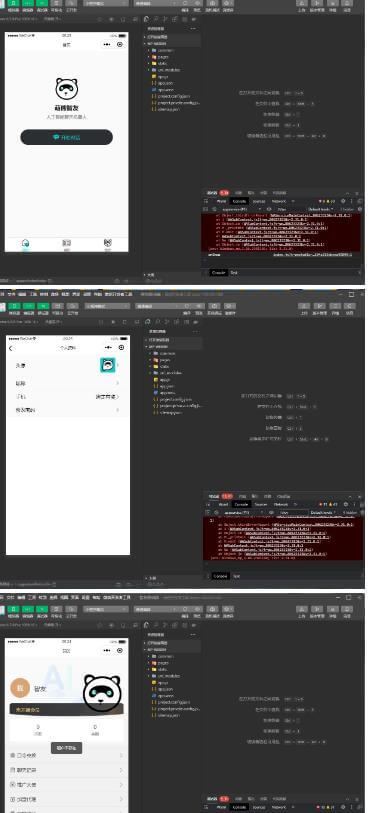
Task: Open the 帮助 menu in profile-page window
Action: click(x=97, y=294)
